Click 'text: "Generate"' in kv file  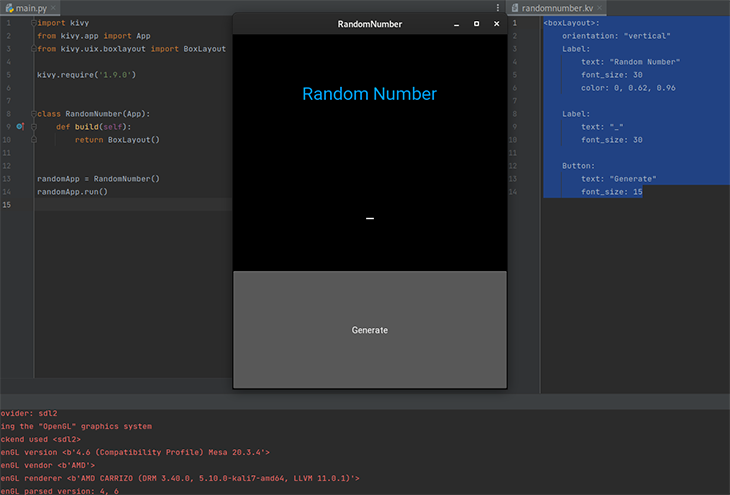619,179
